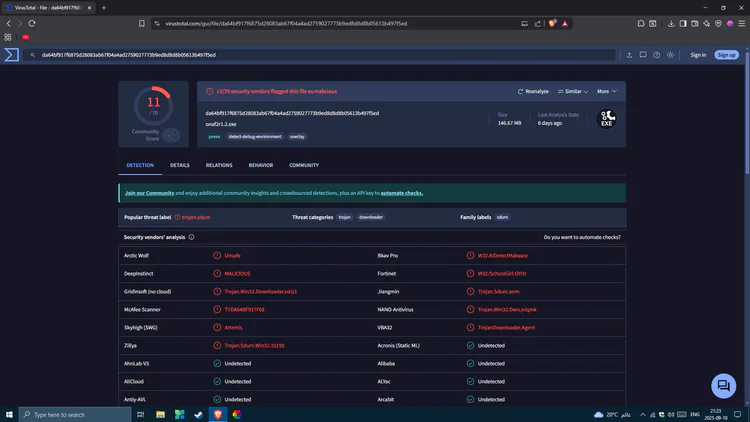Click the upload file icon in VirusTotal header
This screenshot has height=422, width=750.
coord(629,55)
